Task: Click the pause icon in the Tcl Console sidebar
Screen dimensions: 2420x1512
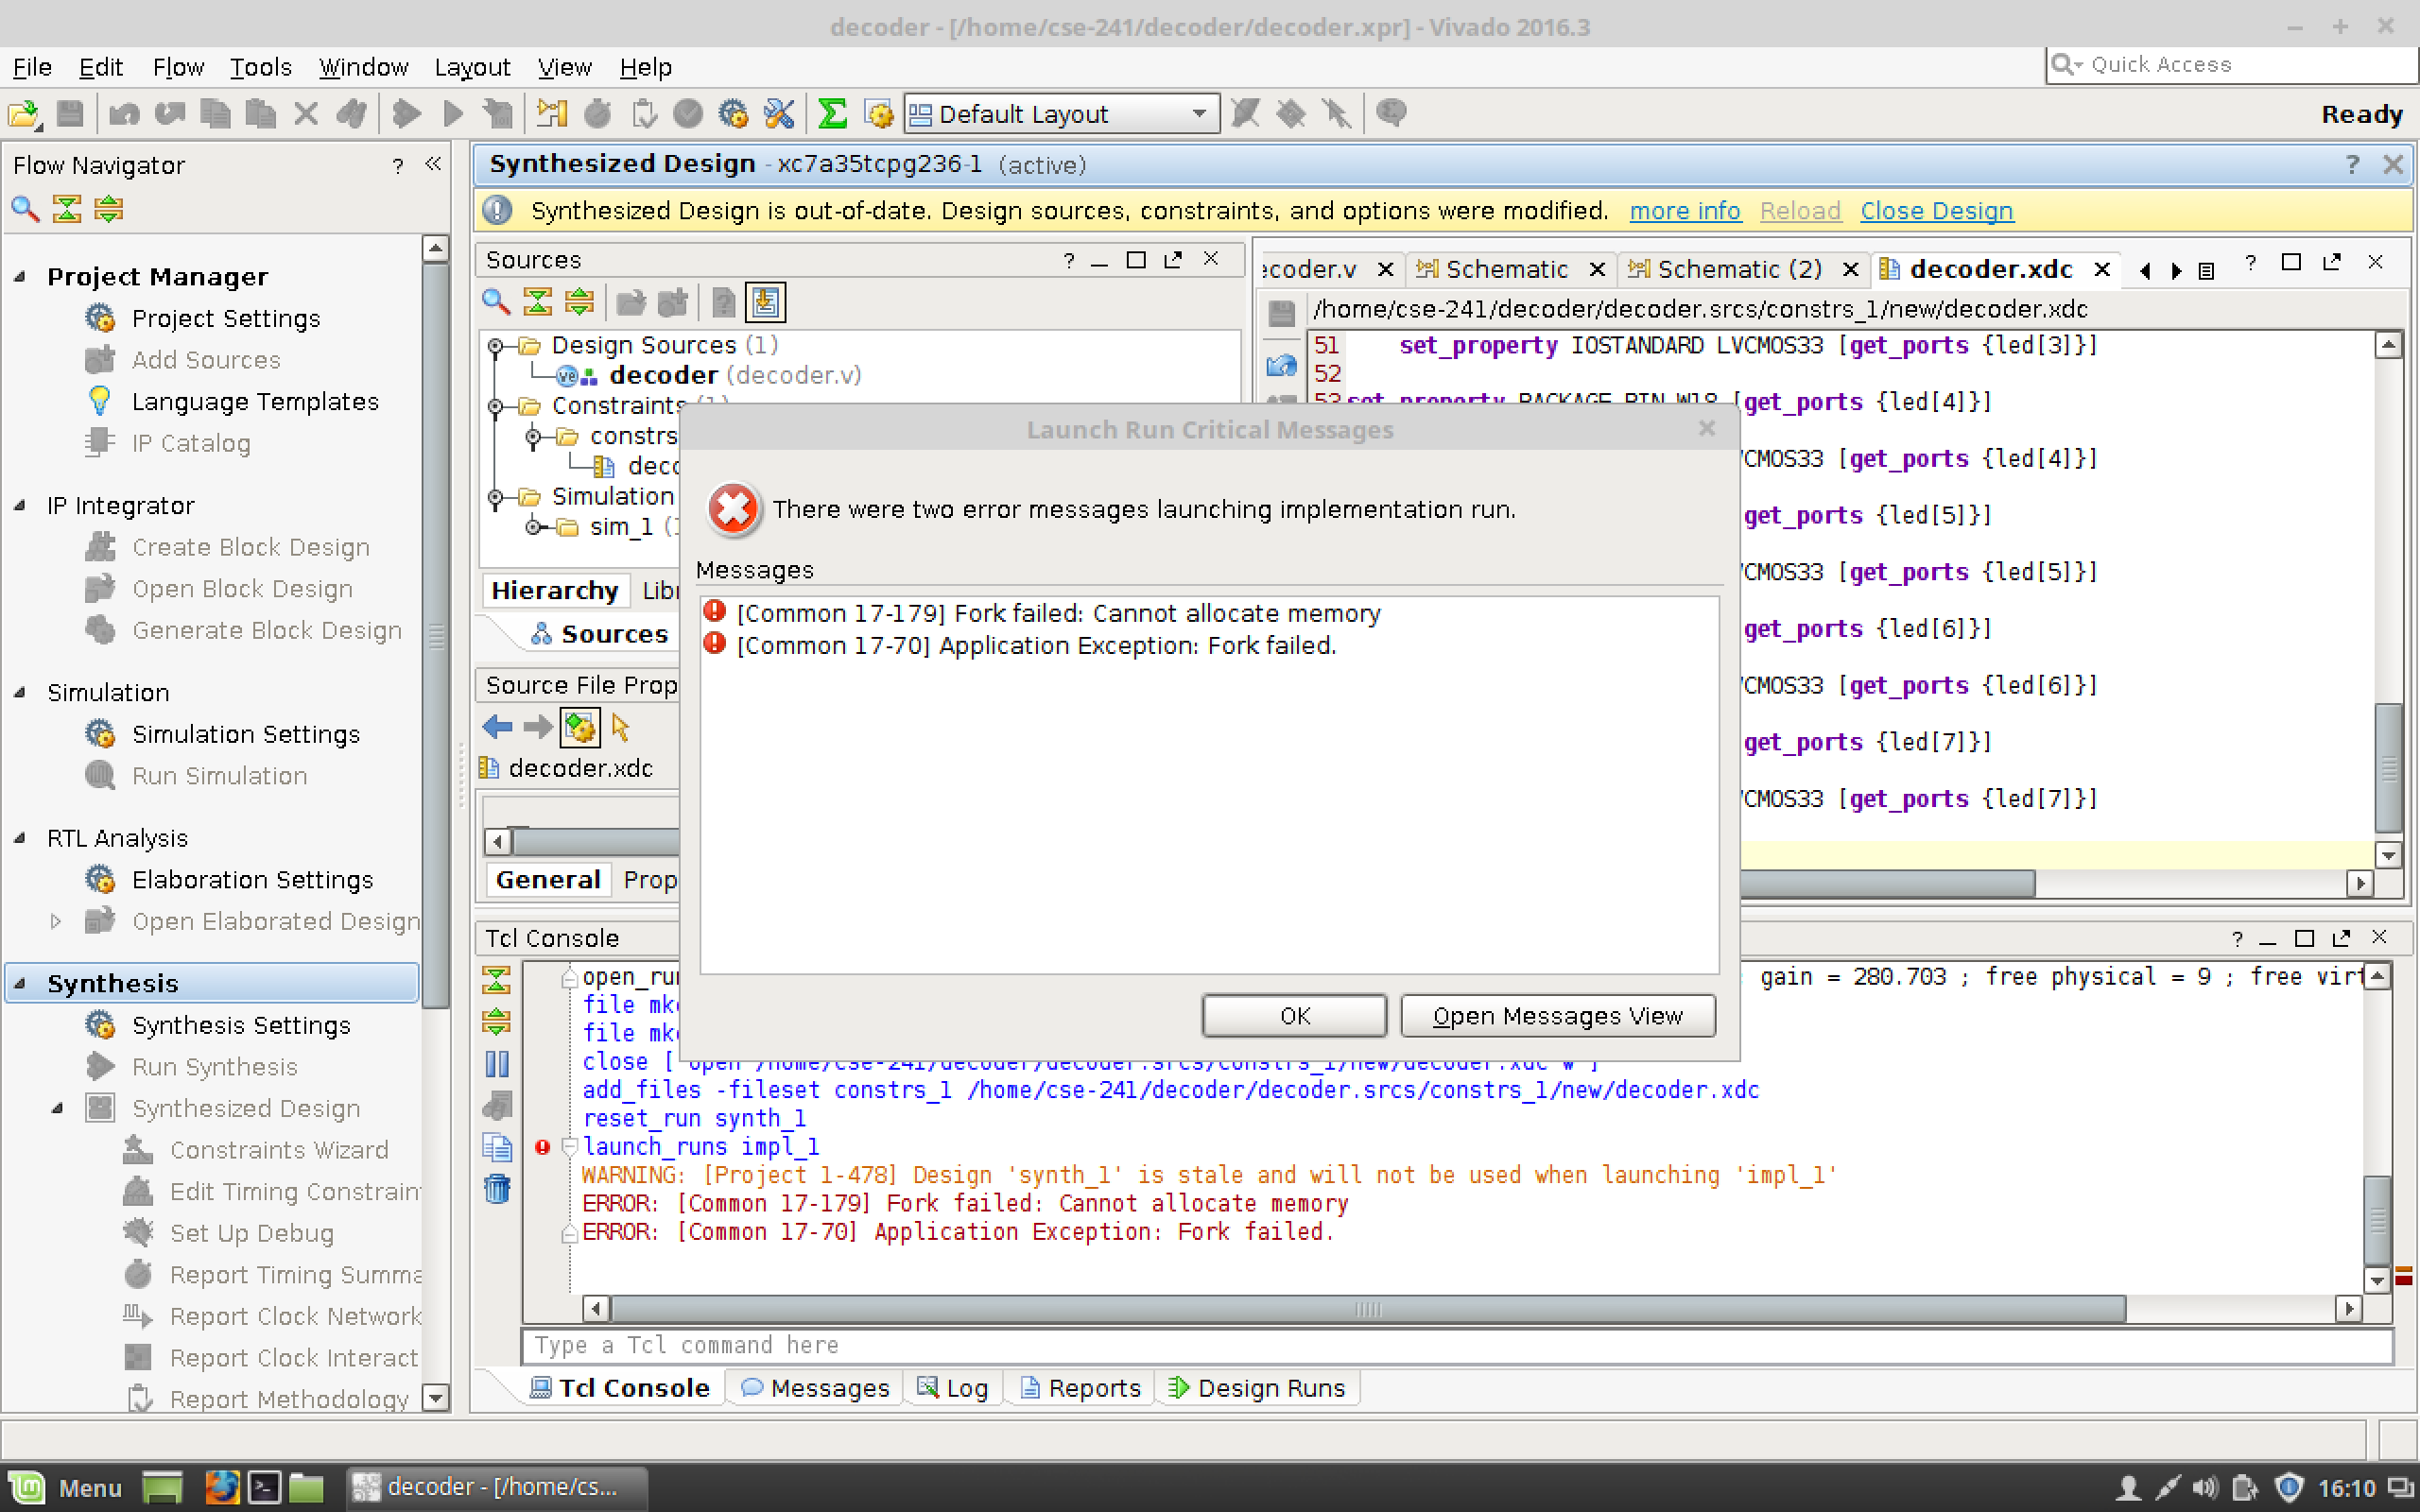Action: coord(497,1063)
